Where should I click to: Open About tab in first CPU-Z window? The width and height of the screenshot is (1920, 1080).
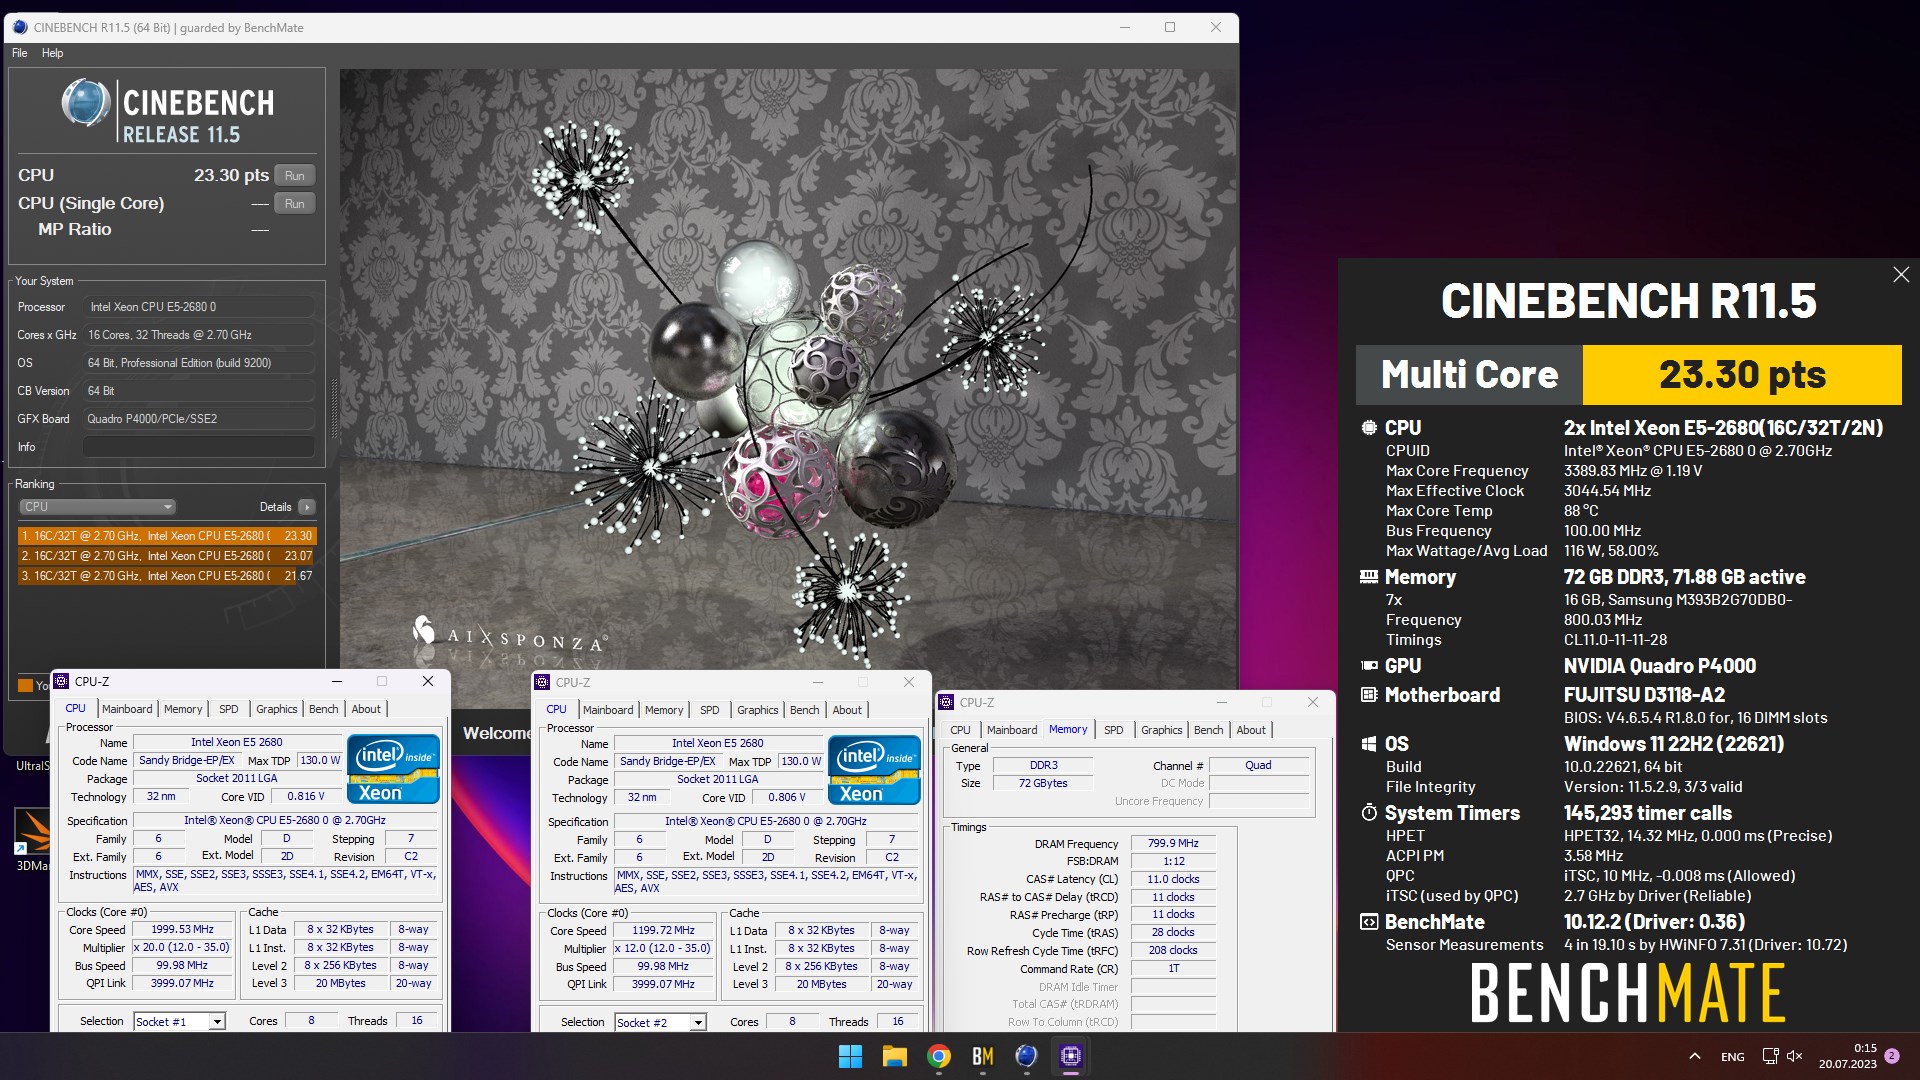tap(366, 709)
